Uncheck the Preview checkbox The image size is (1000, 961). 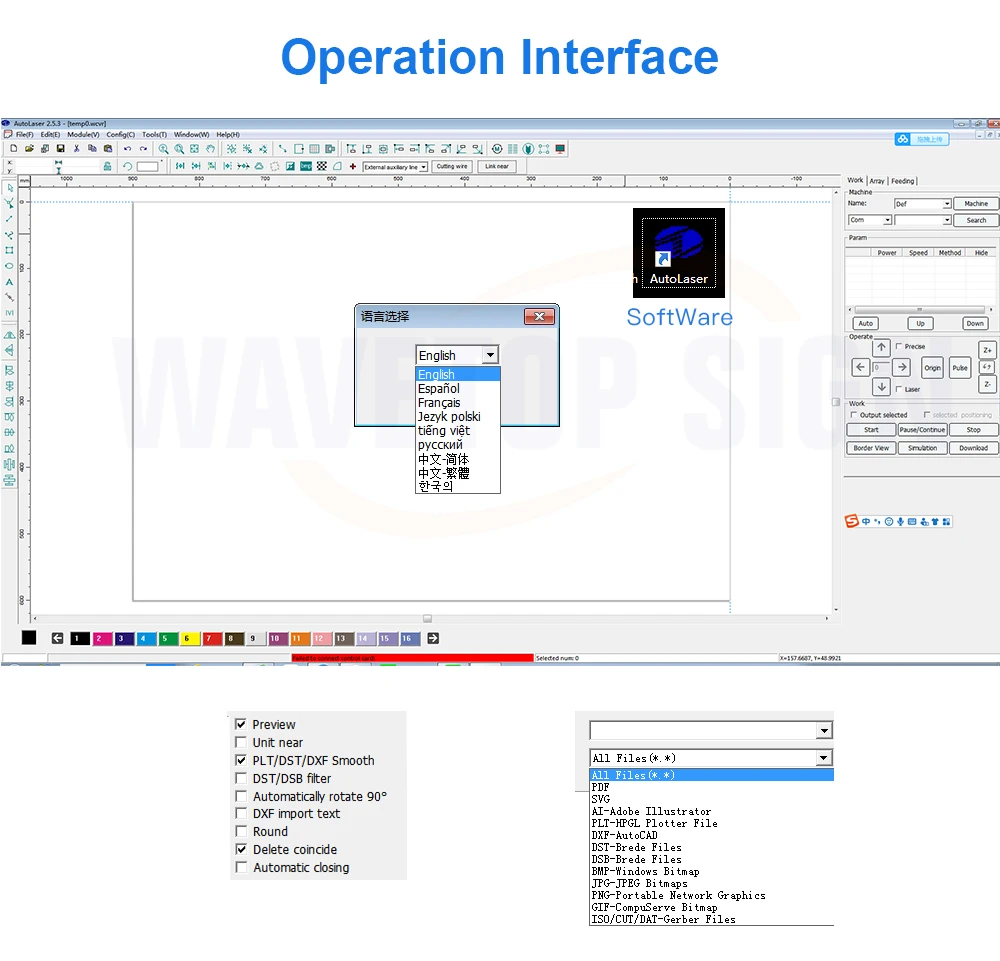pyautogui.click(x=241, y=724)
